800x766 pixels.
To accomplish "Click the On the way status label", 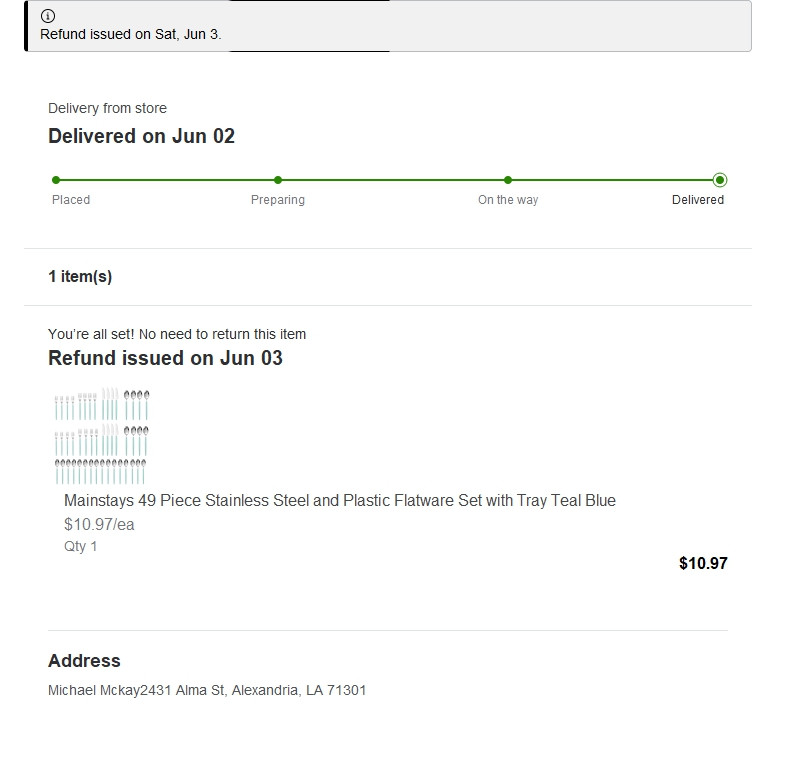I will pyautogui.click(x=508, y=200).
